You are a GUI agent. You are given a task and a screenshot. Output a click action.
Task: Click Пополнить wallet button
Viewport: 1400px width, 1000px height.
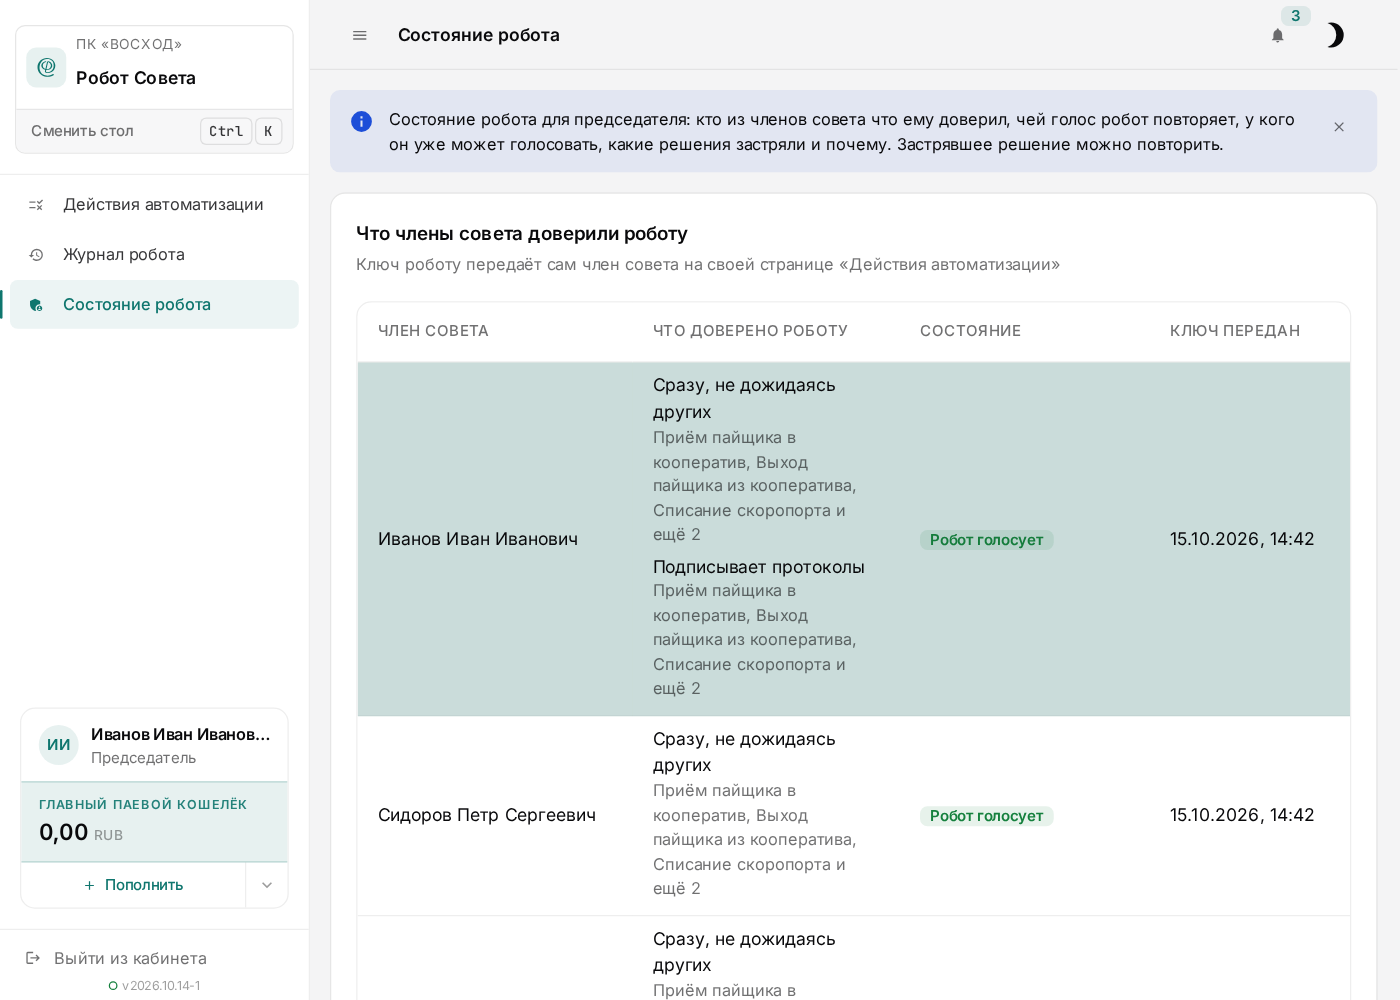[x=134, y=885]
